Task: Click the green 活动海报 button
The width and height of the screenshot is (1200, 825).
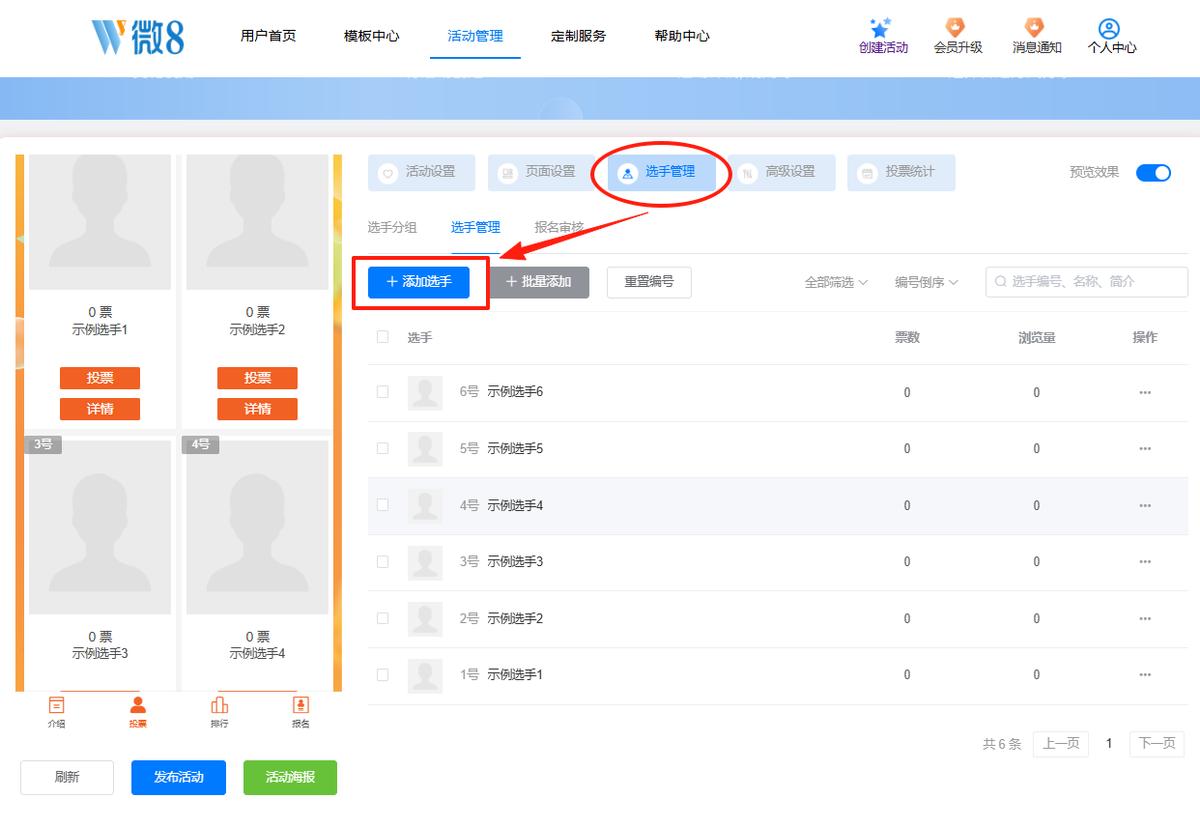Action: pyautogui.click(x=290, y=777)
